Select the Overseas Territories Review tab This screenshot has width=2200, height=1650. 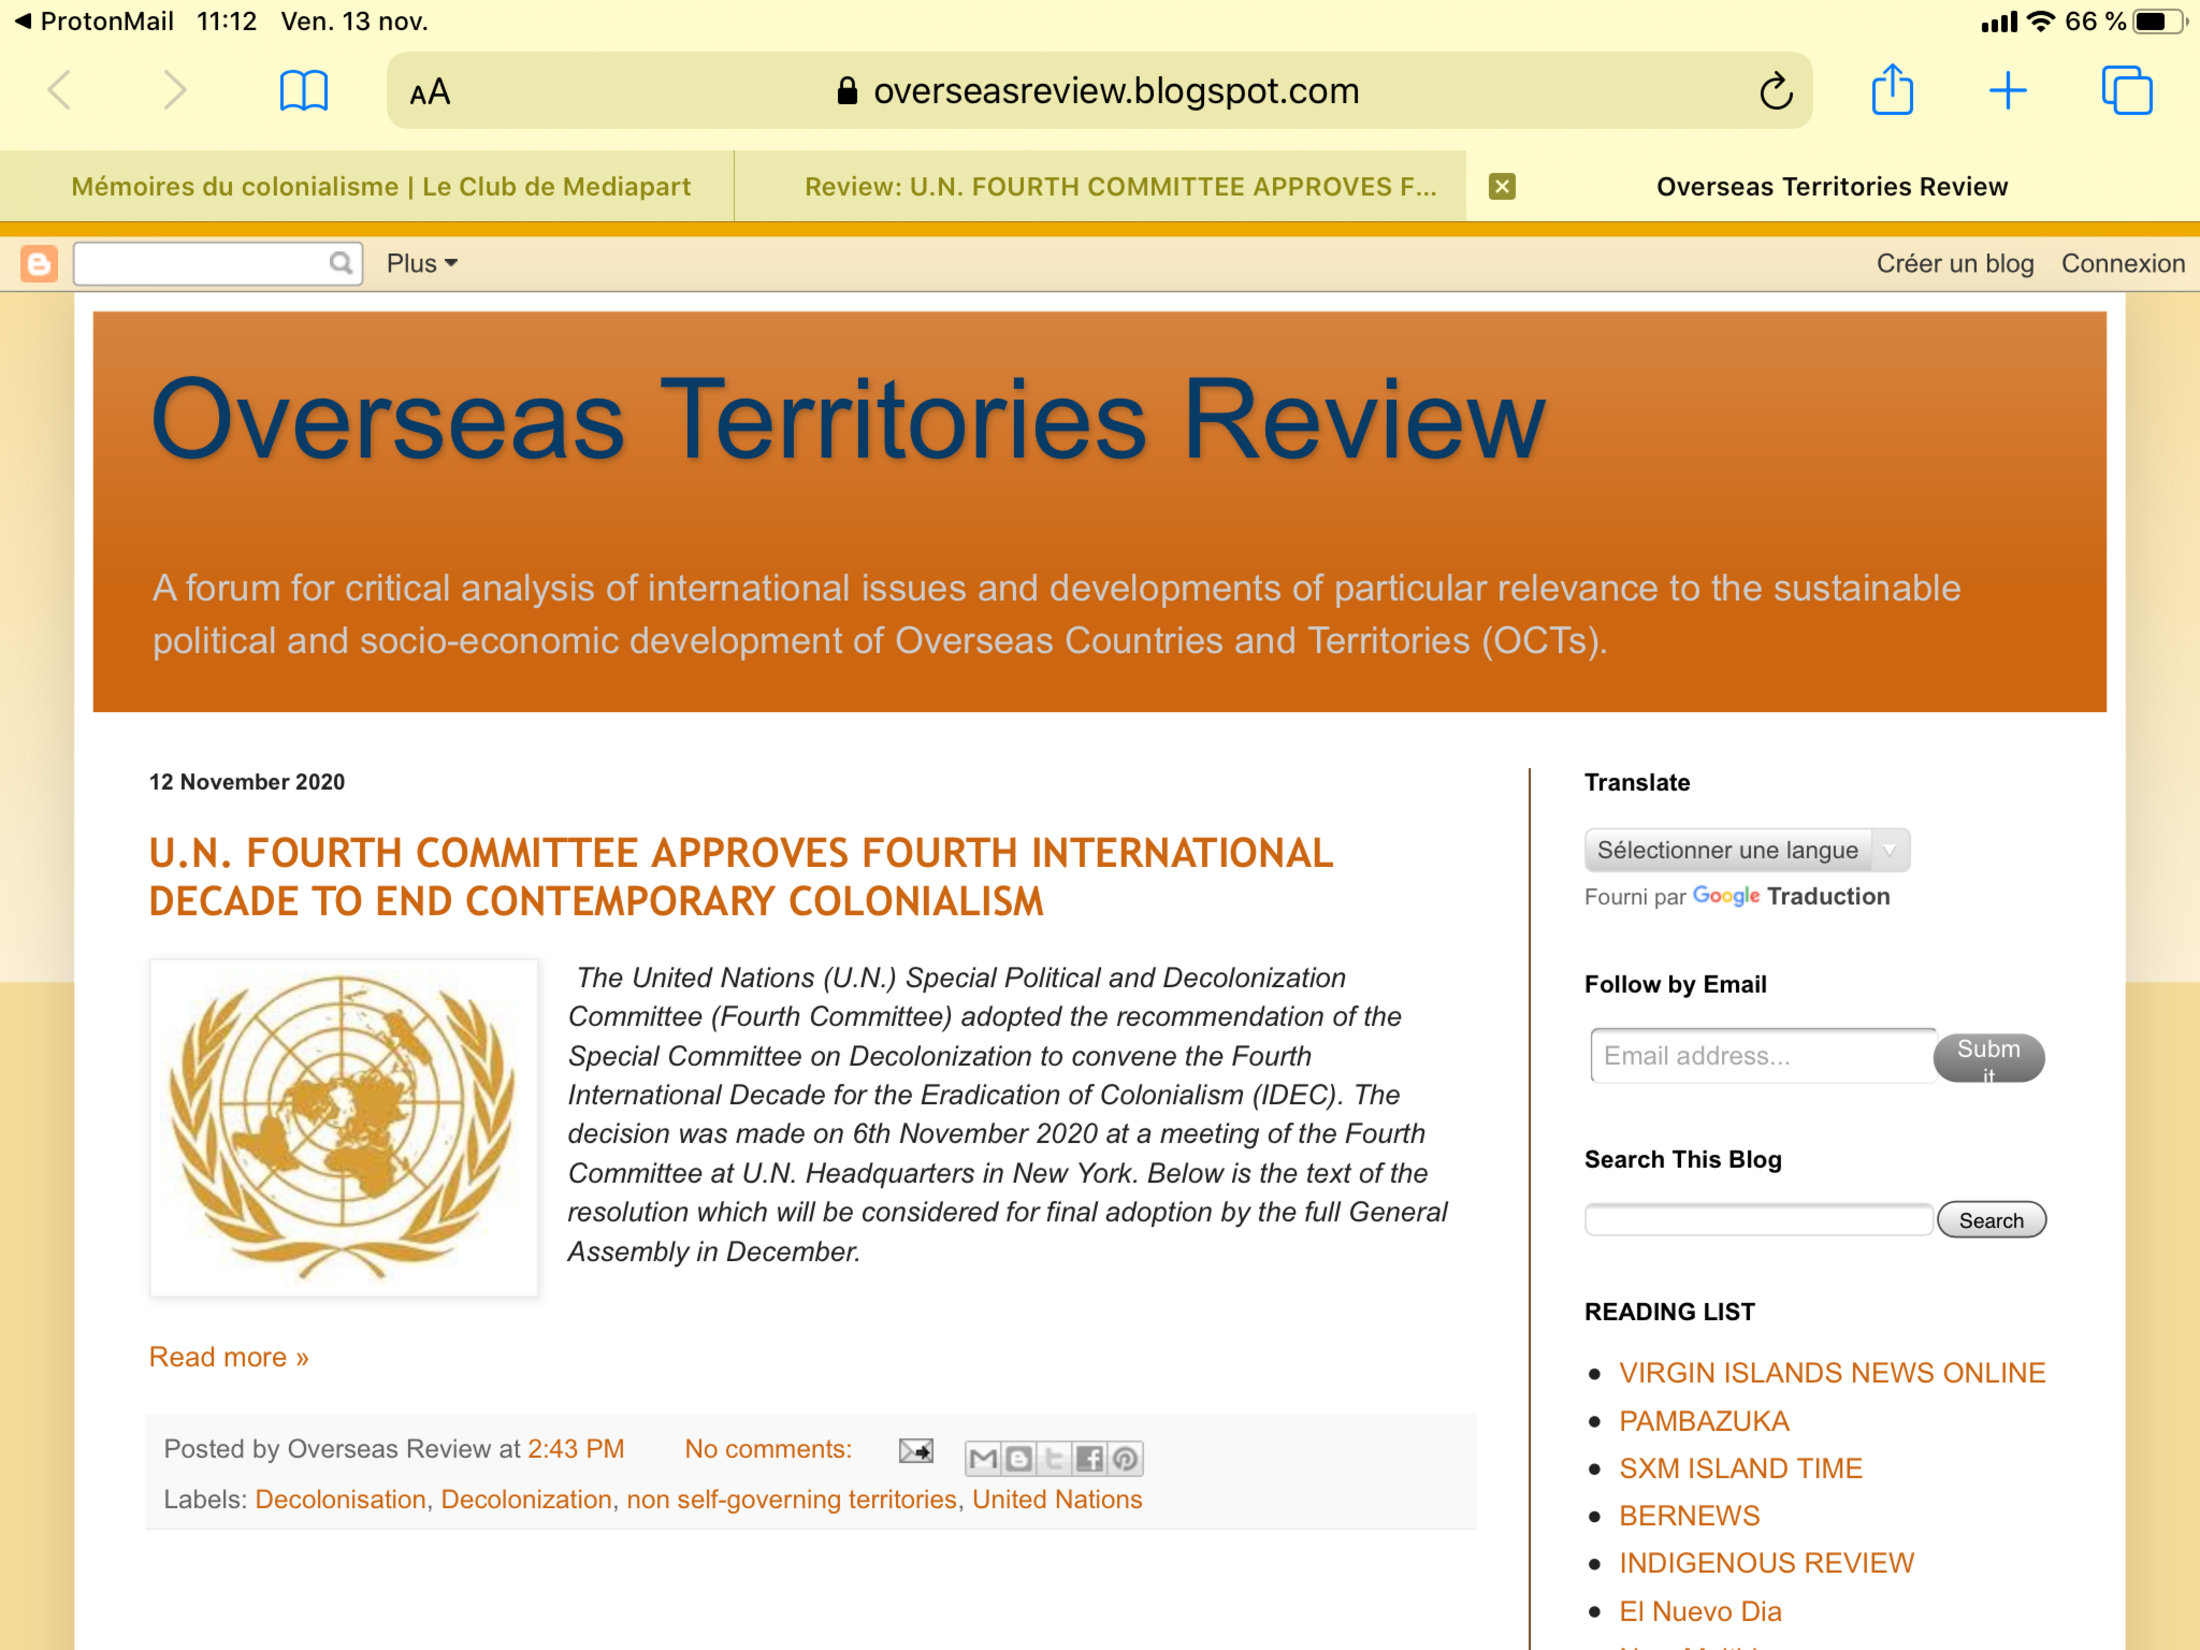click(1832, 187)
